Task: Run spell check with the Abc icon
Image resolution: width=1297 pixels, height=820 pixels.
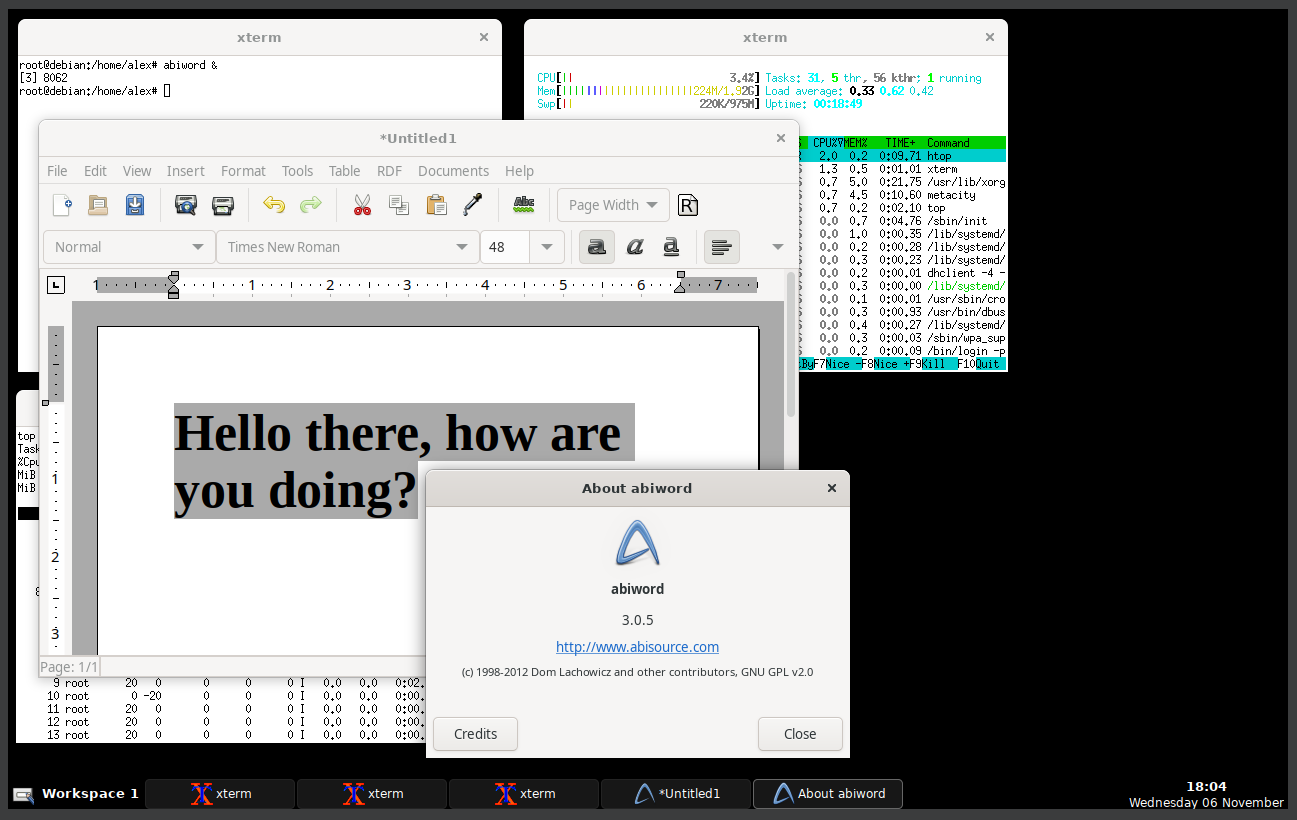Action: pos(524,205)
